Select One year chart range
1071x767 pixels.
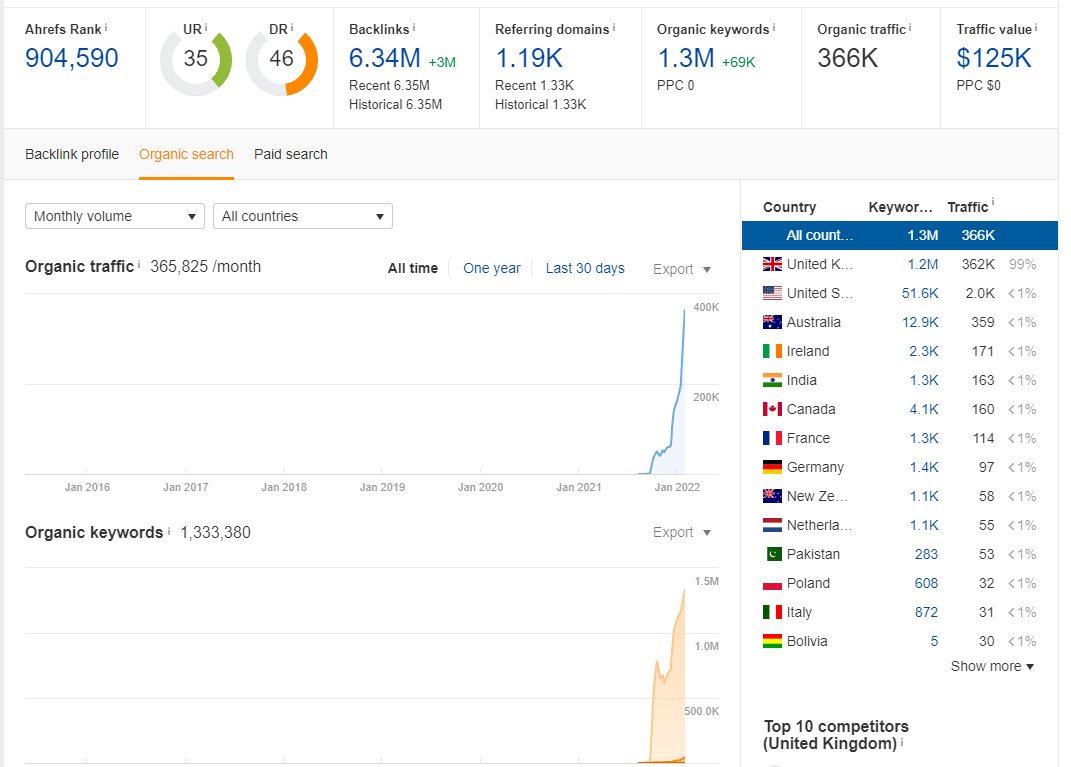pos(492,268)
